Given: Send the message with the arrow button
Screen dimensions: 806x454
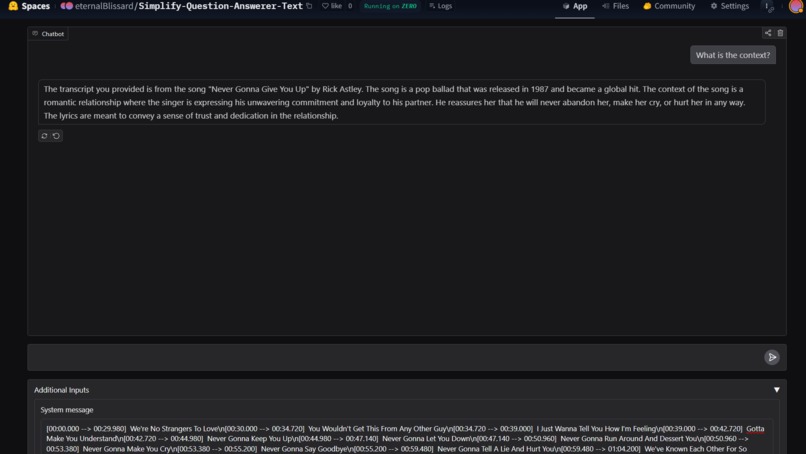Looking at the screenshot, I should (x=772, y=357).
